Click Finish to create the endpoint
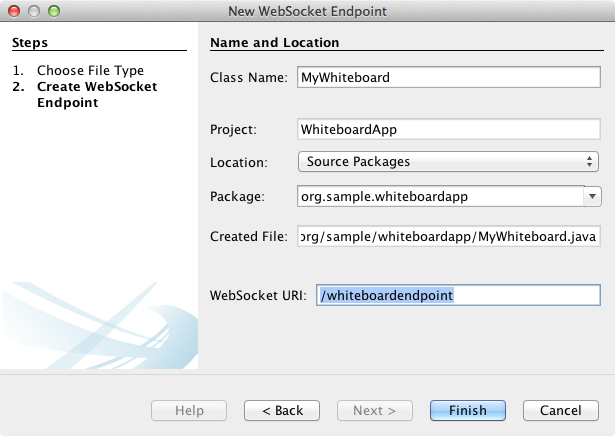The image size is (615, 436). [x=467, y=411]
